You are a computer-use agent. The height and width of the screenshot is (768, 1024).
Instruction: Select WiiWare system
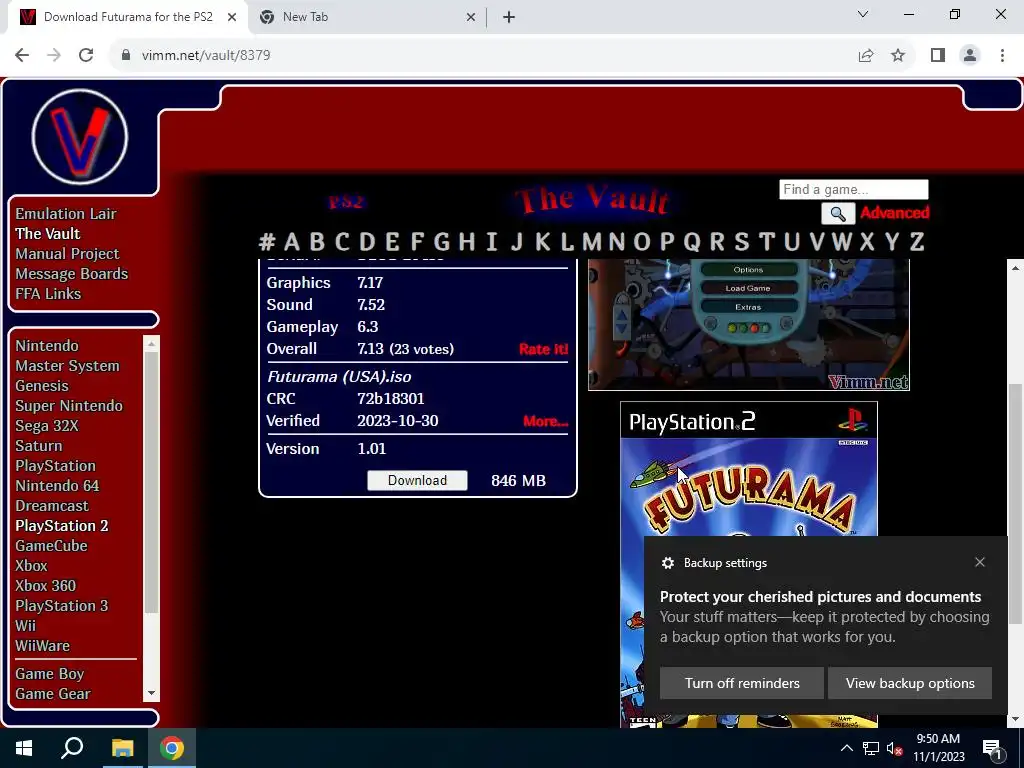42,645
